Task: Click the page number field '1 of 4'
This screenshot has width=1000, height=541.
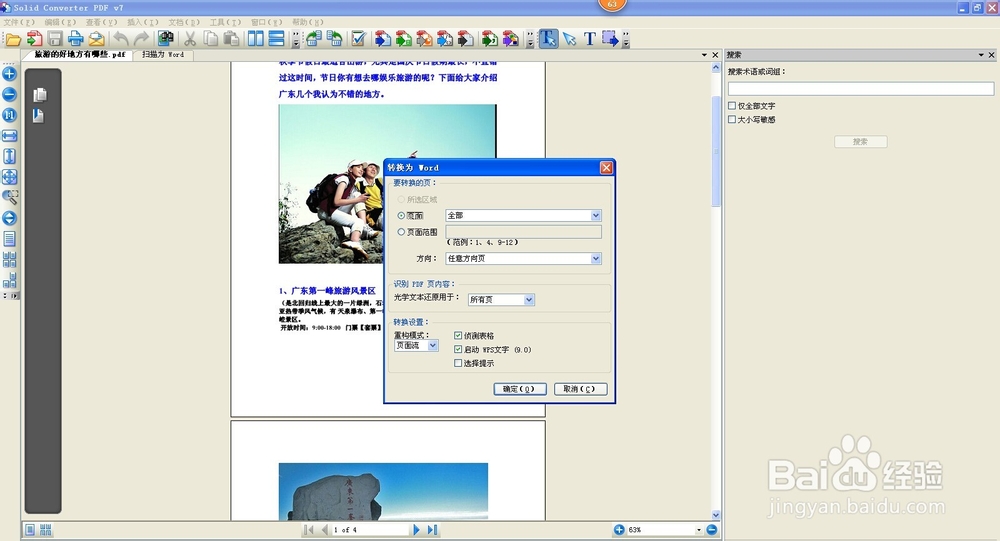Action: click(370, 530)
